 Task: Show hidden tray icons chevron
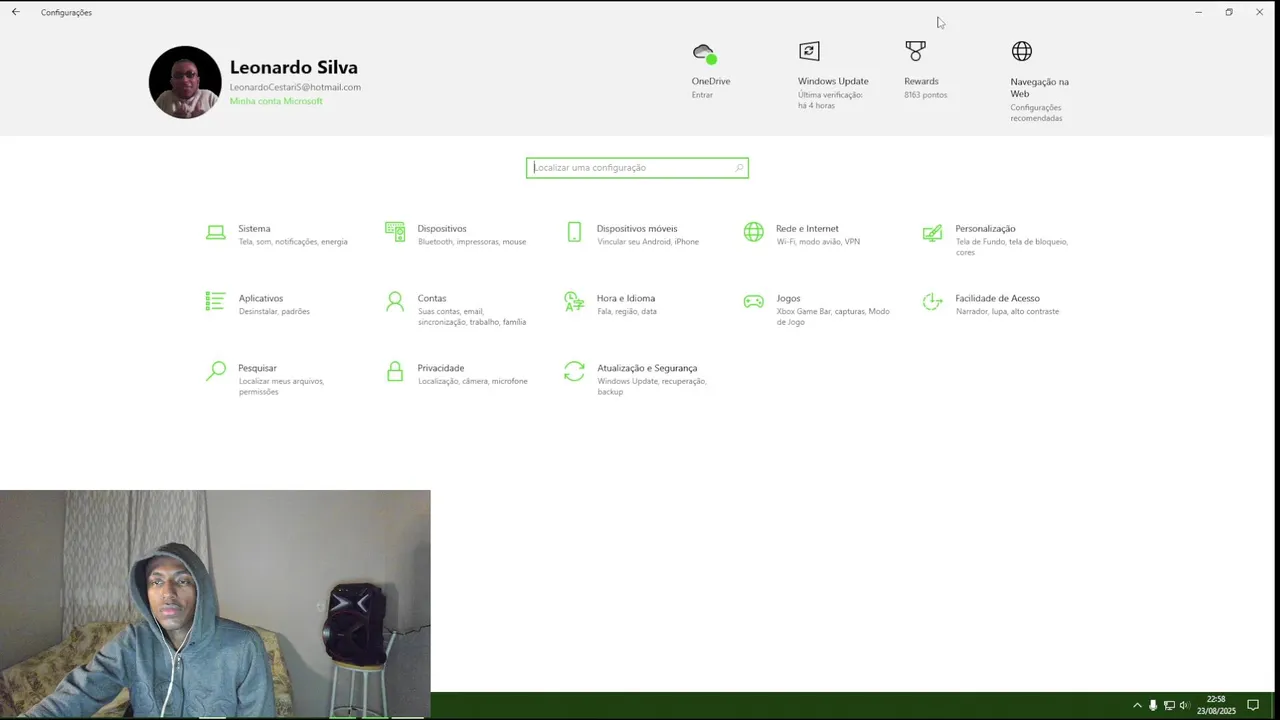pyautogui.click(x=1137, y=706)
